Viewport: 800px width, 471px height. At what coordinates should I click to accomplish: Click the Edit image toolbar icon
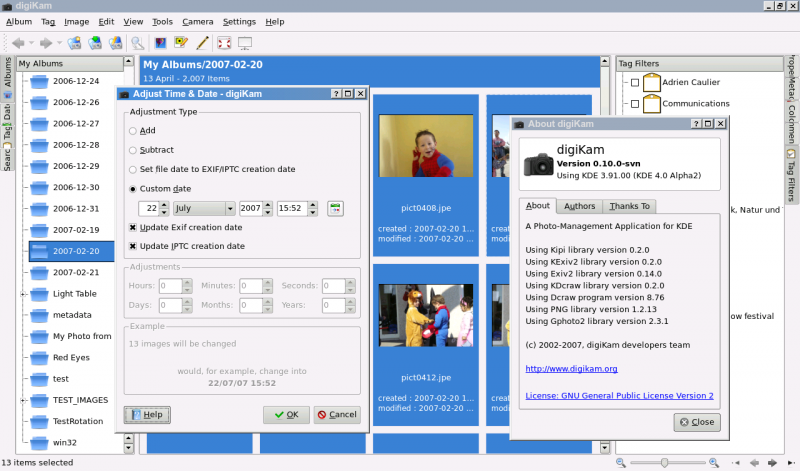tap(181, 43)
